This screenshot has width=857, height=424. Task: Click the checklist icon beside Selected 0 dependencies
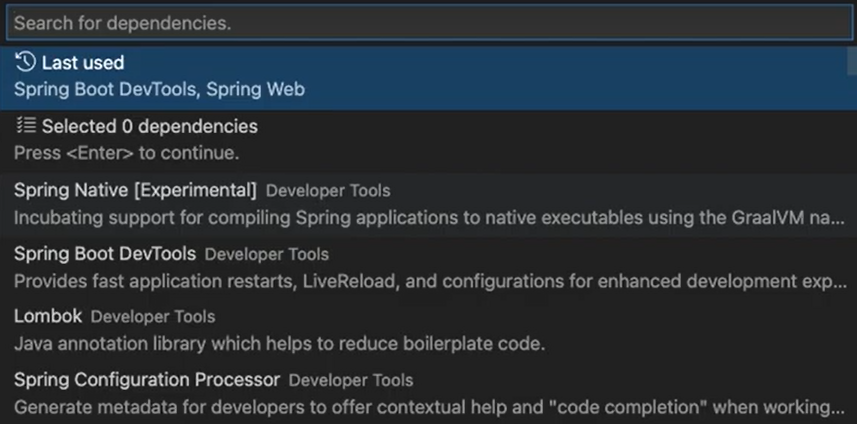26,127
